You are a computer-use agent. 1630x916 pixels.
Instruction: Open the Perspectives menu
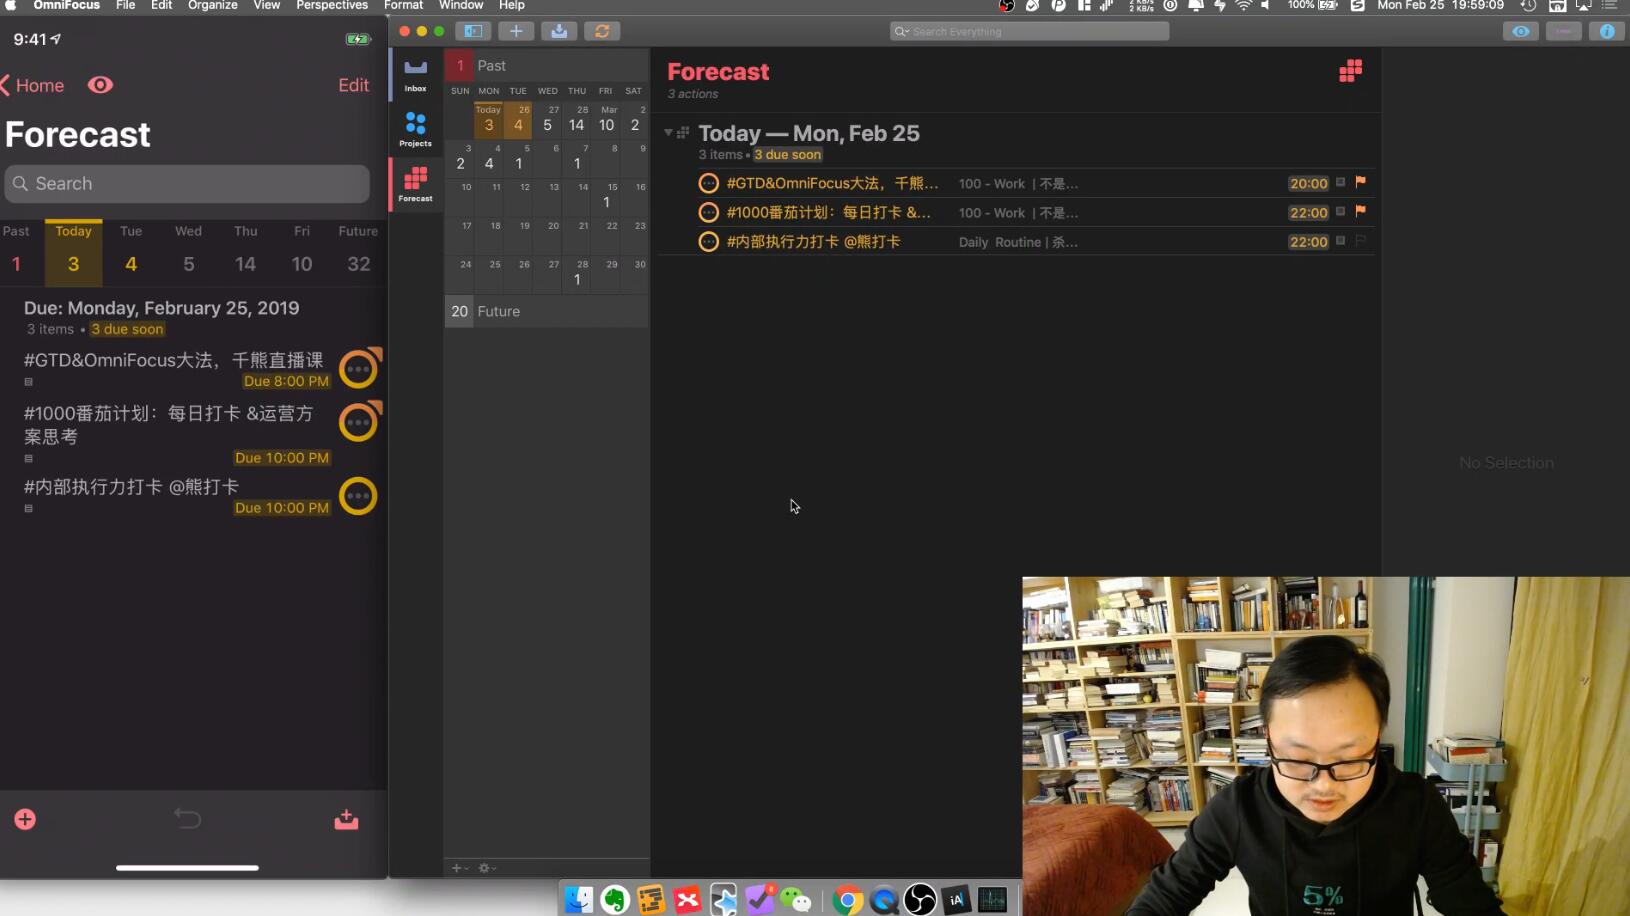pyautogui.click(x=332, y=5)
